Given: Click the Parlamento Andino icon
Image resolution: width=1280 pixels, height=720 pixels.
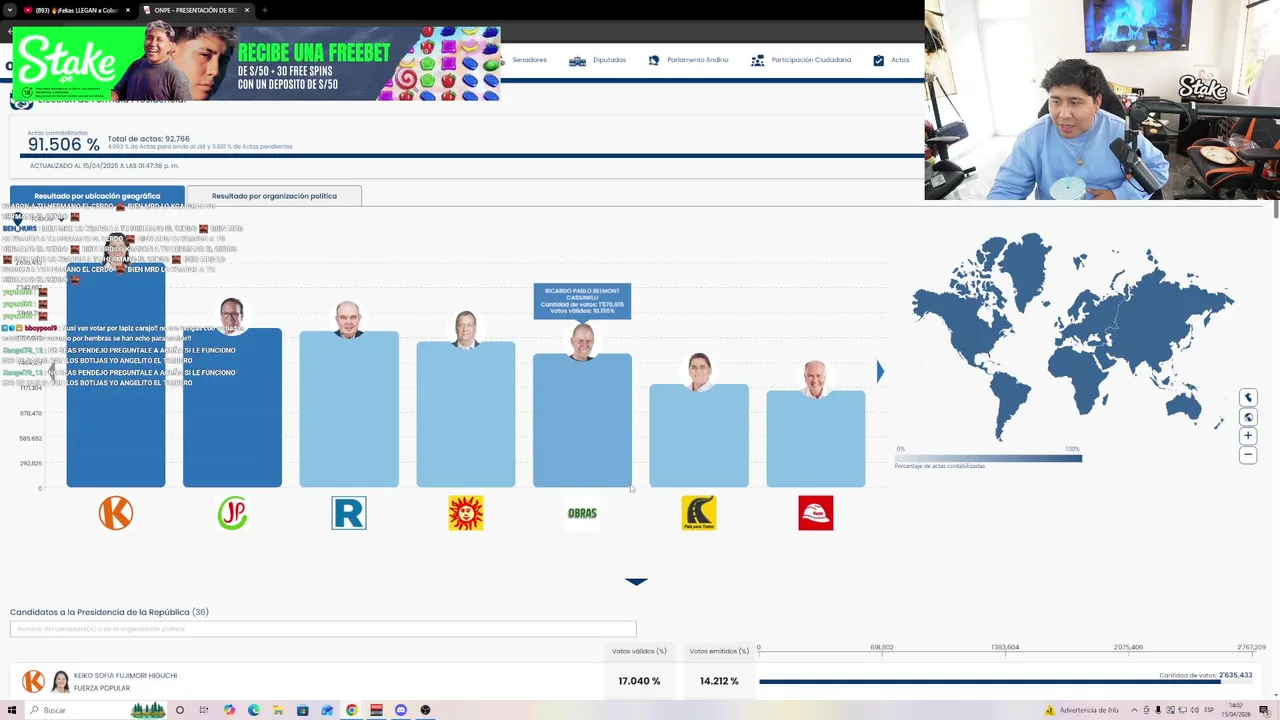Looking at the screenshot, I should click(654, 60).
